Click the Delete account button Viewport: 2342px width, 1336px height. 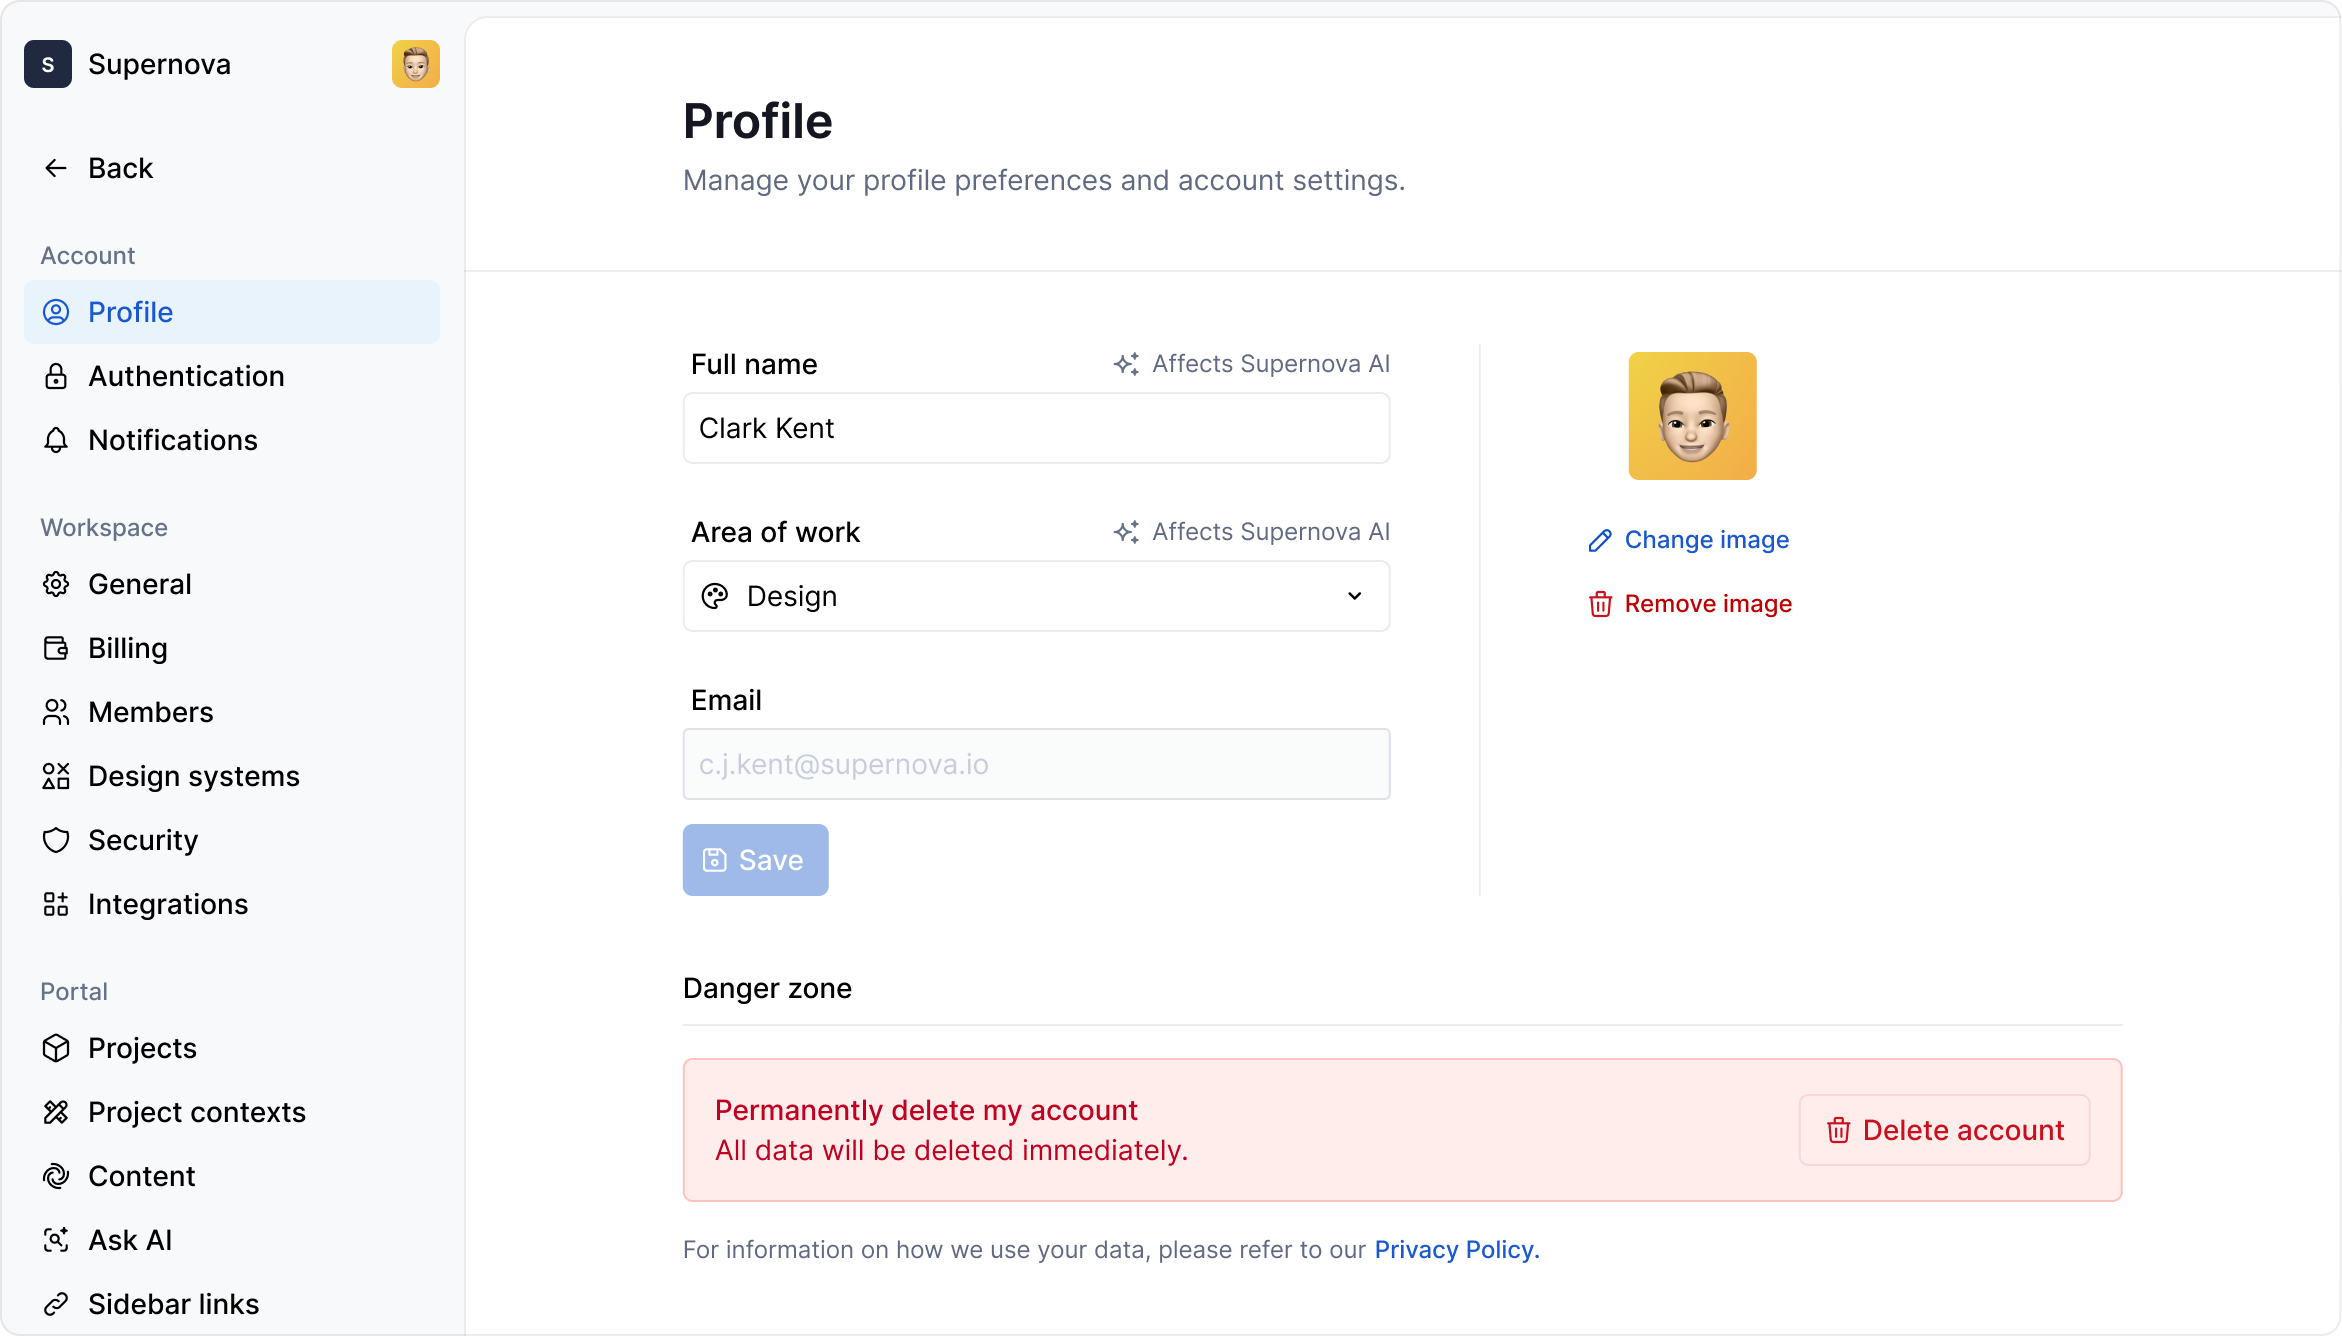coord(1943,1130)
